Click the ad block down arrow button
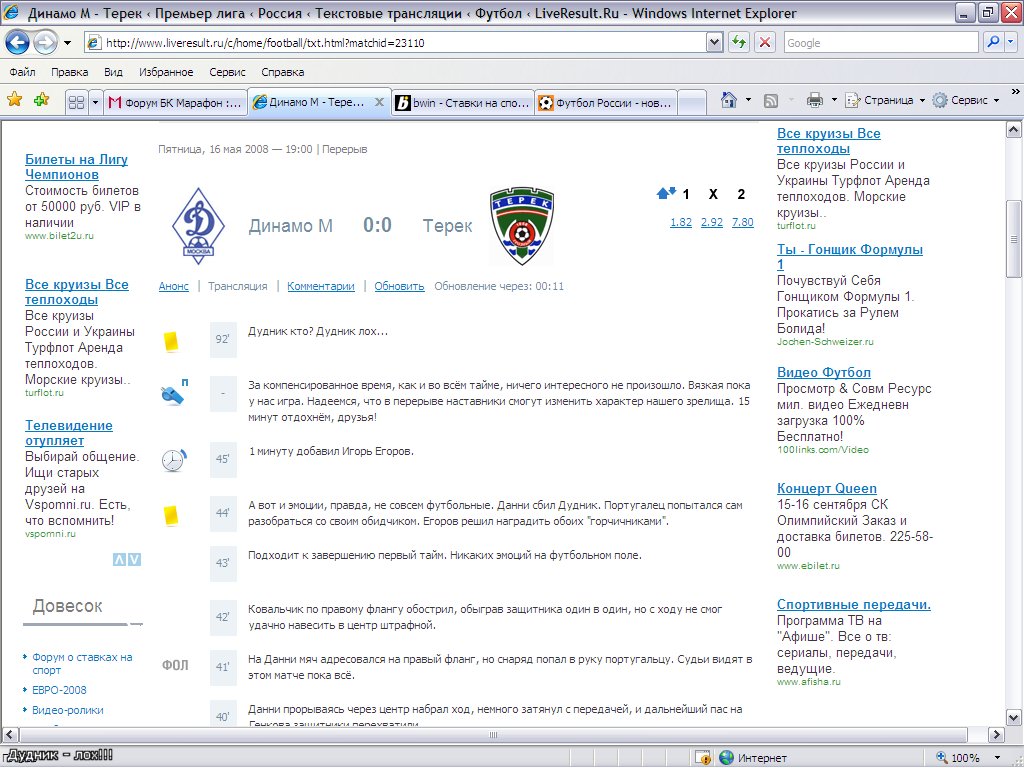 (x=134, y=560)
